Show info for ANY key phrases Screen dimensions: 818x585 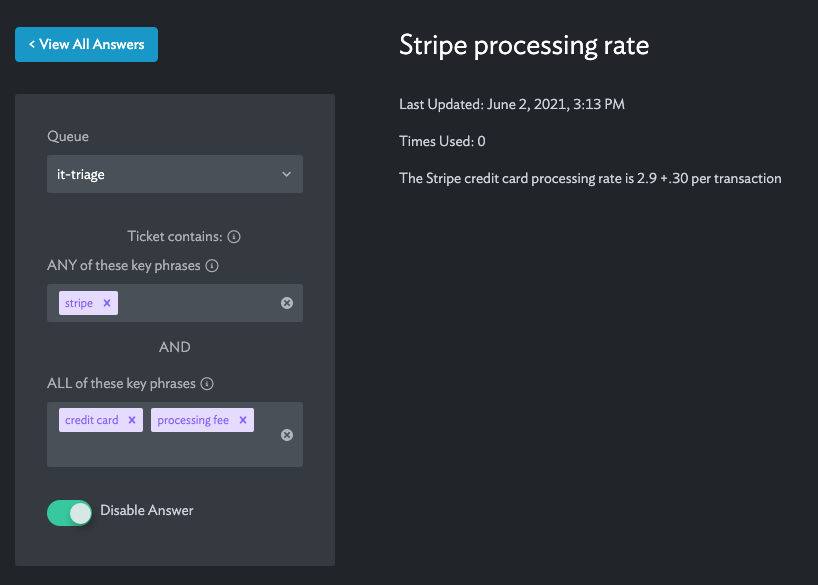(212, 266)
